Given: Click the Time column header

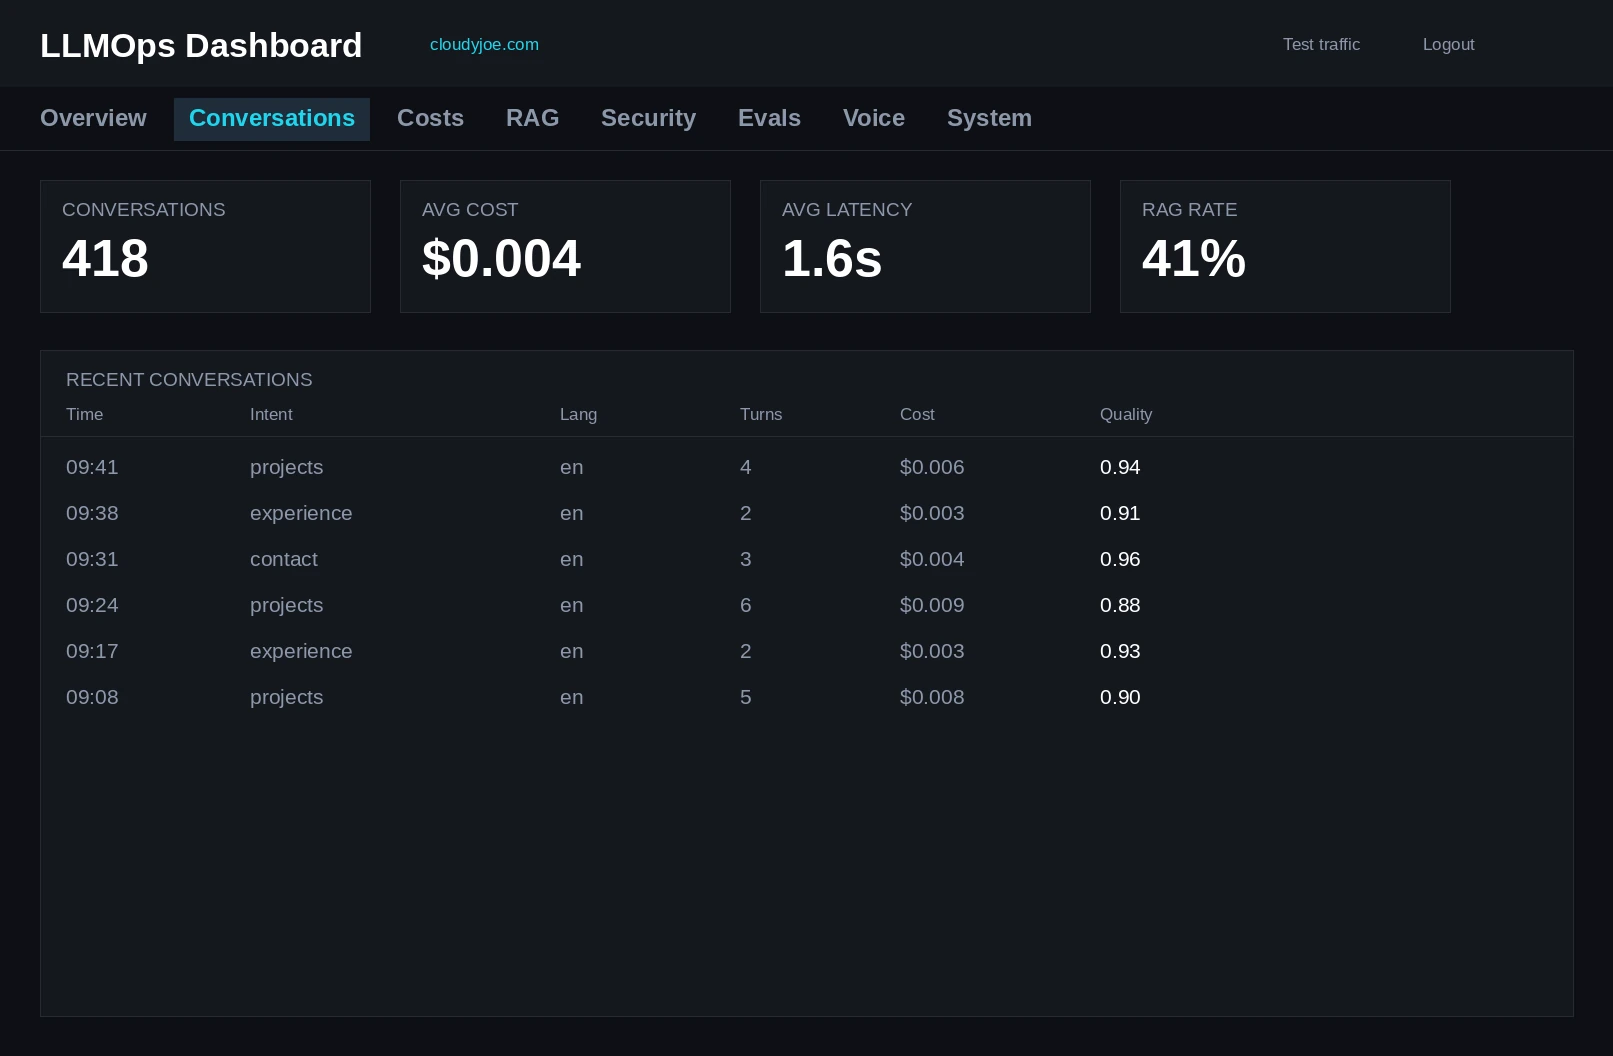Looking at the screenshot, I should pos(84,414).
